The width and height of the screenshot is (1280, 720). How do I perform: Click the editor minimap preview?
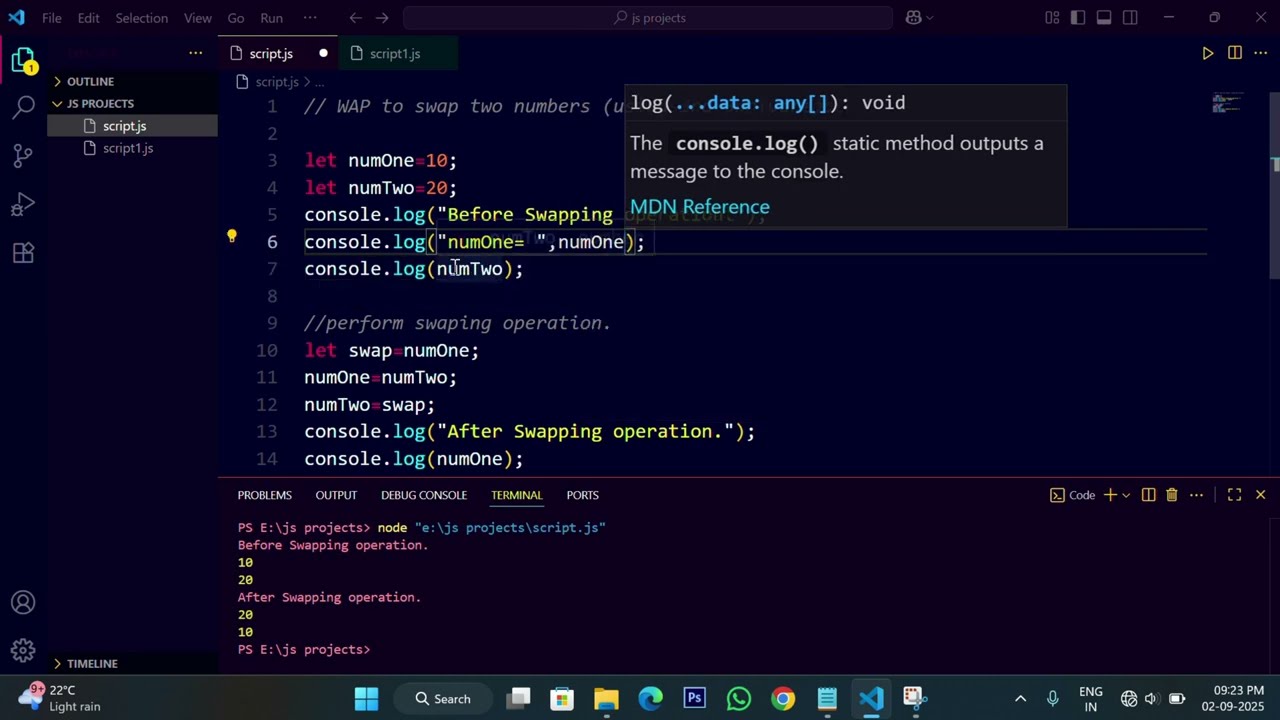(x=1227, y=103)
